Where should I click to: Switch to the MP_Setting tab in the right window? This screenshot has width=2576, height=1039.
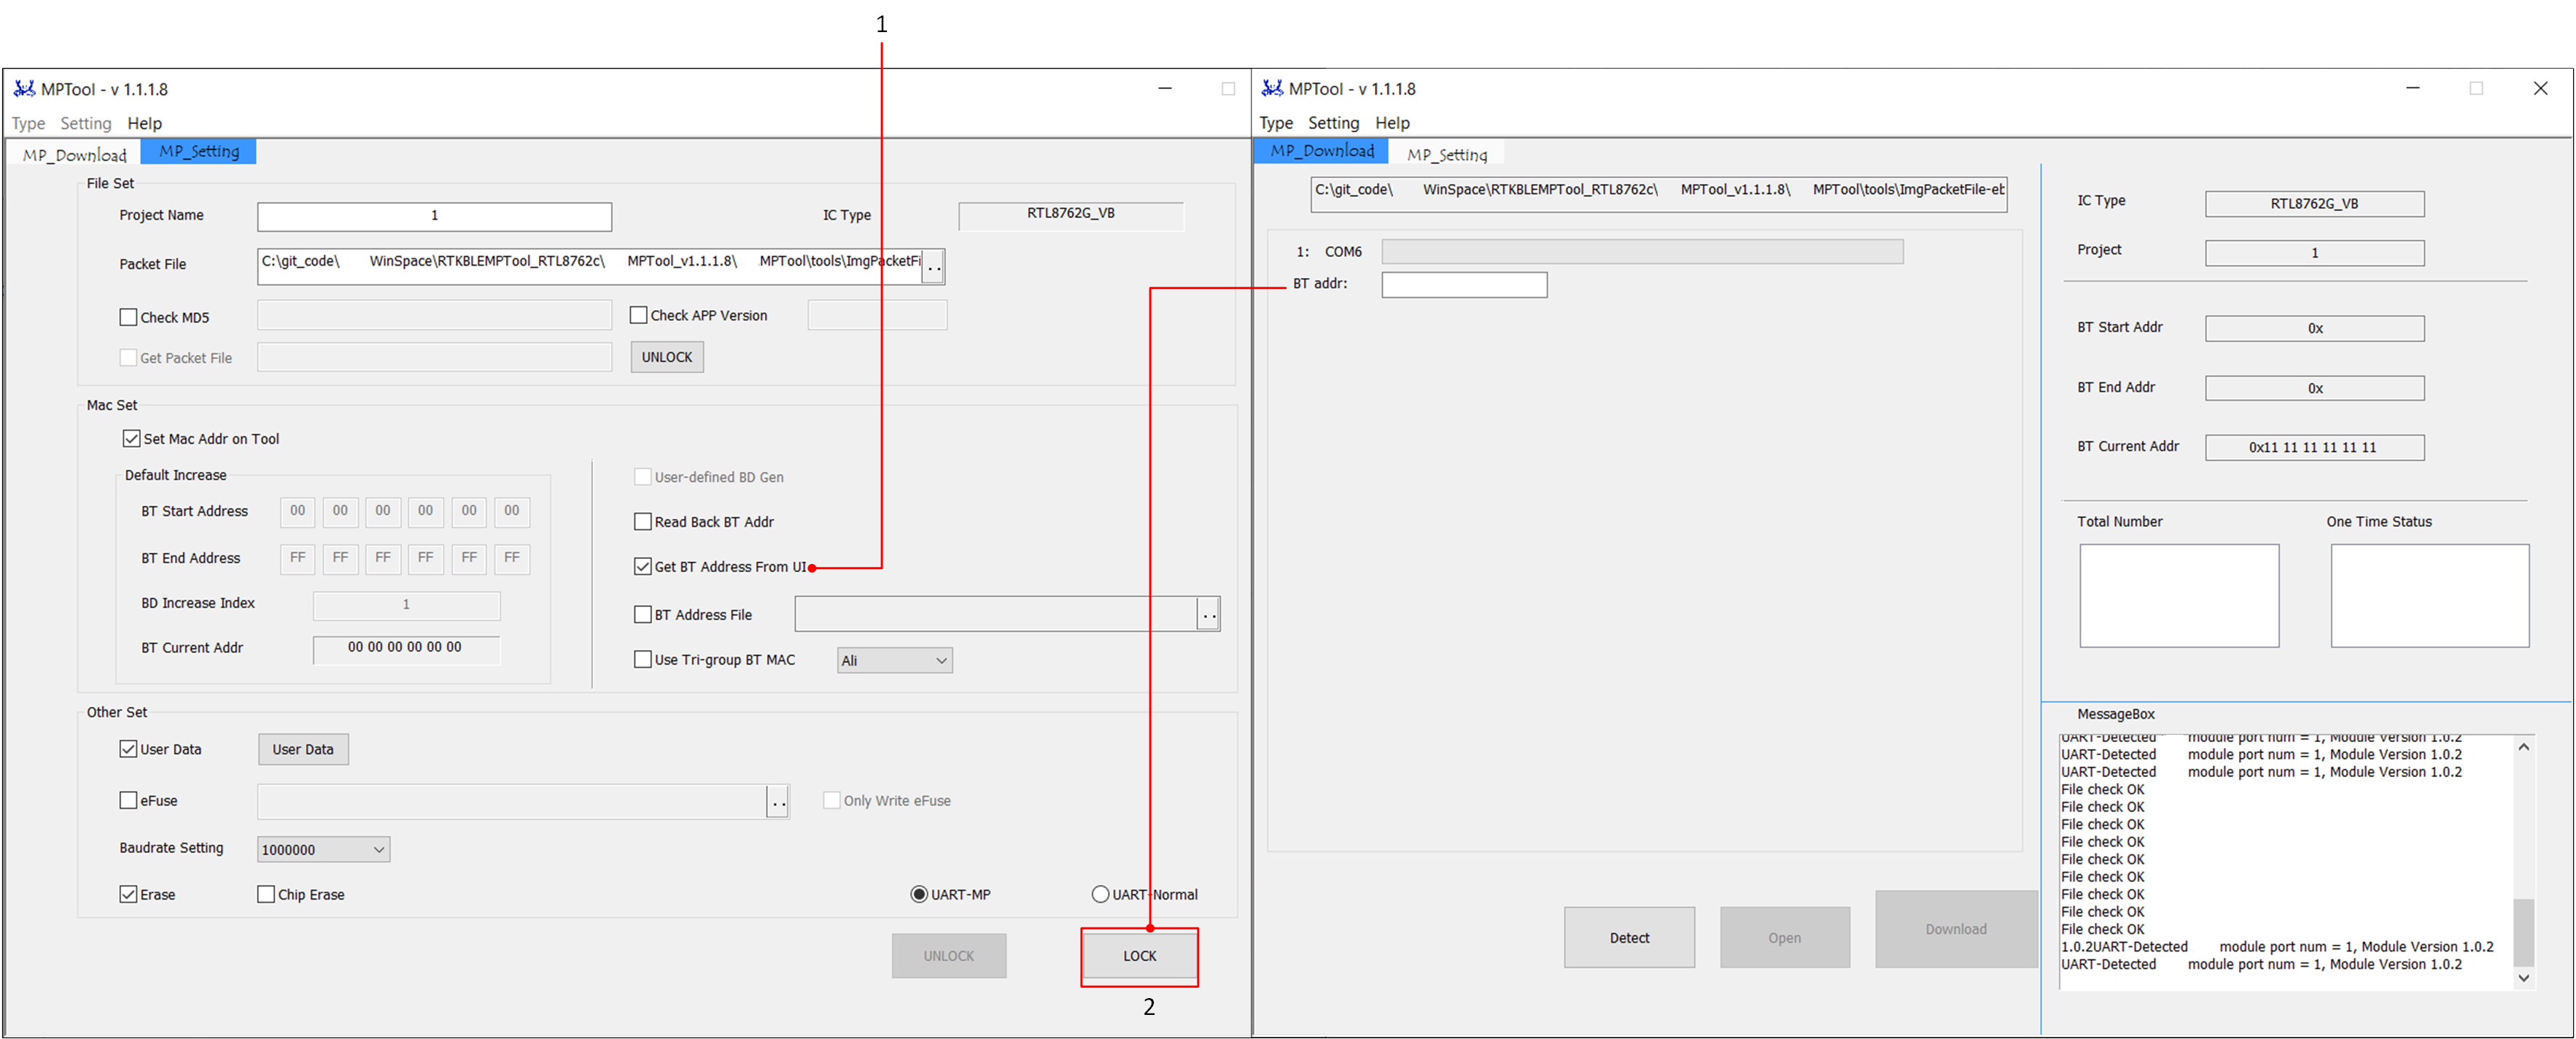click(x=1446, y=155)
